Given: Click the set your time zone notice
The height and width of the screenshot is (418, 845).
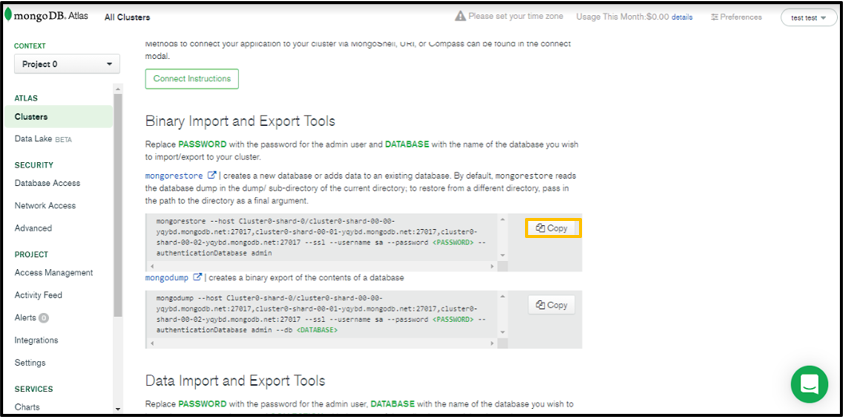Looking at the screenshot, I should point(521,17).
